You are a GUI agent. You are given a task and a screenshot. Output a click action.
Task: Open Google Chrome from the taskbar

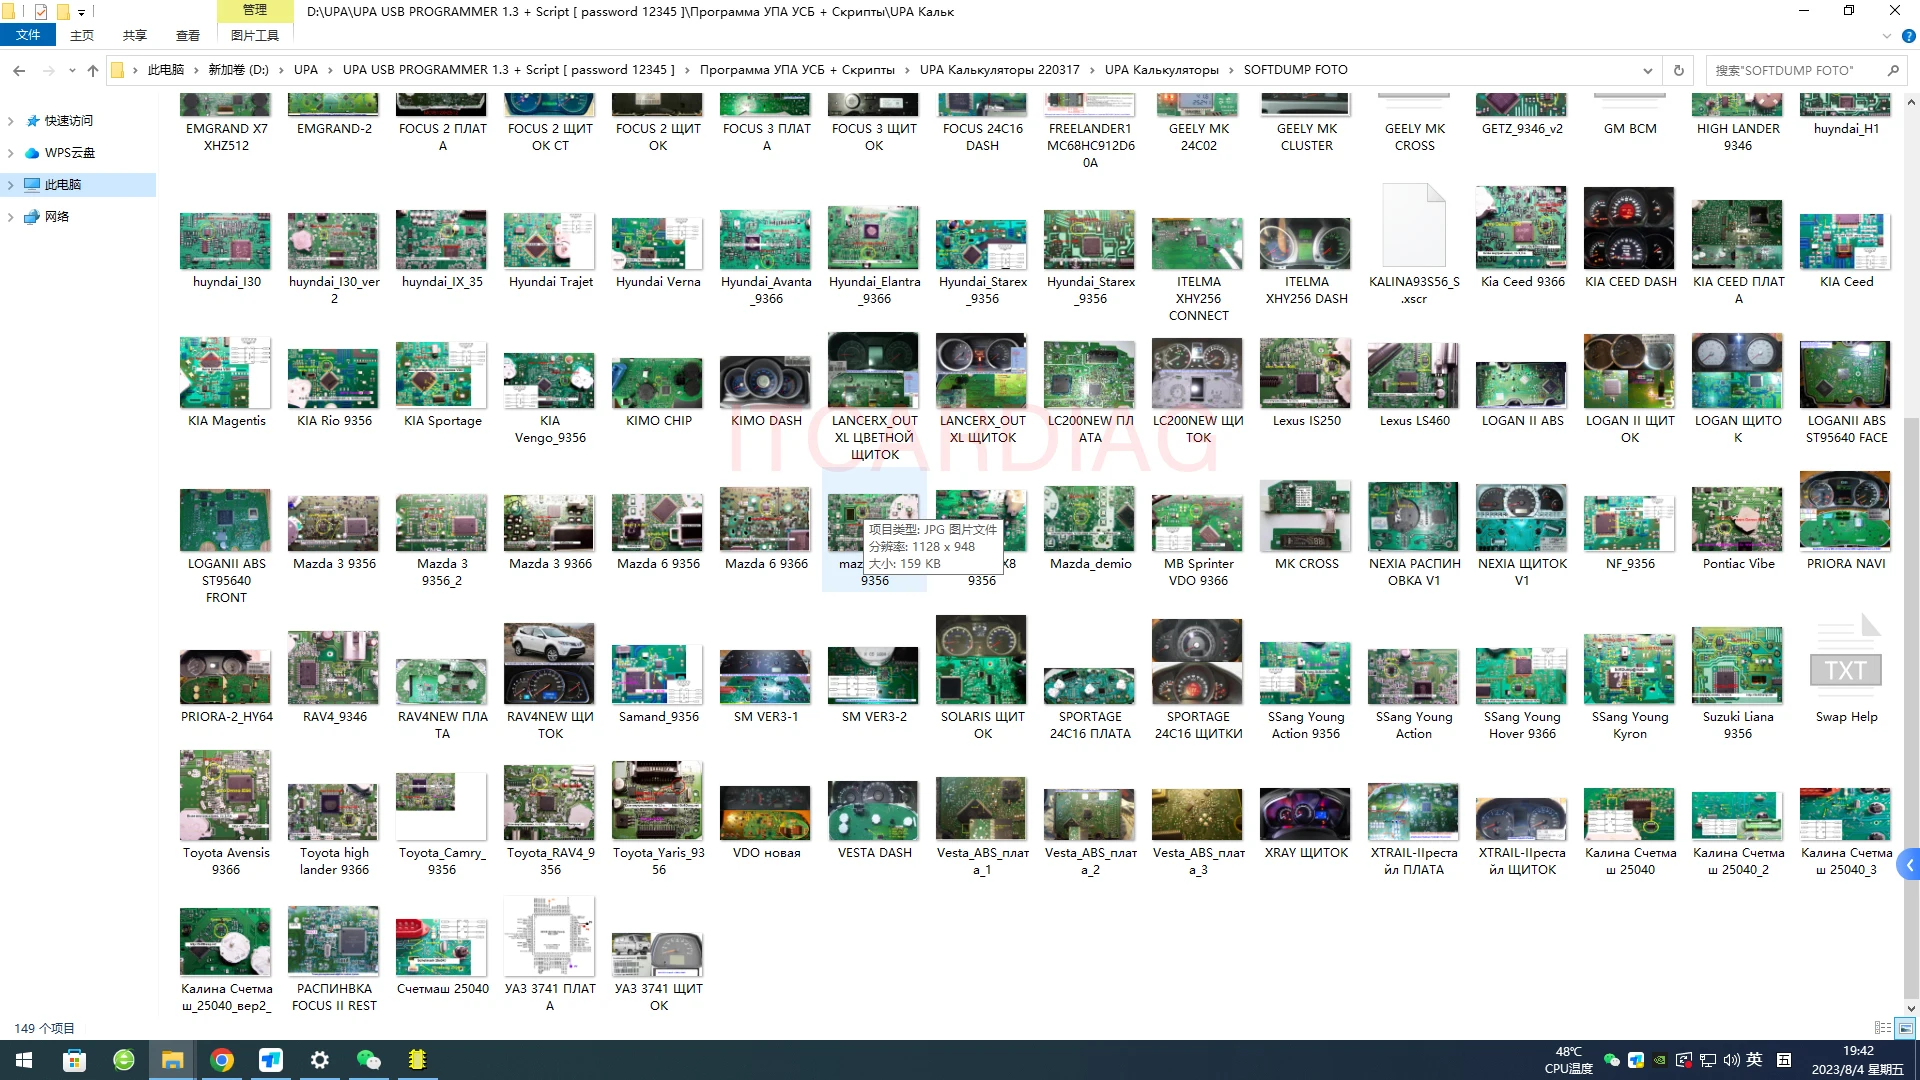pyautogui.click(x=222, y=1060)
